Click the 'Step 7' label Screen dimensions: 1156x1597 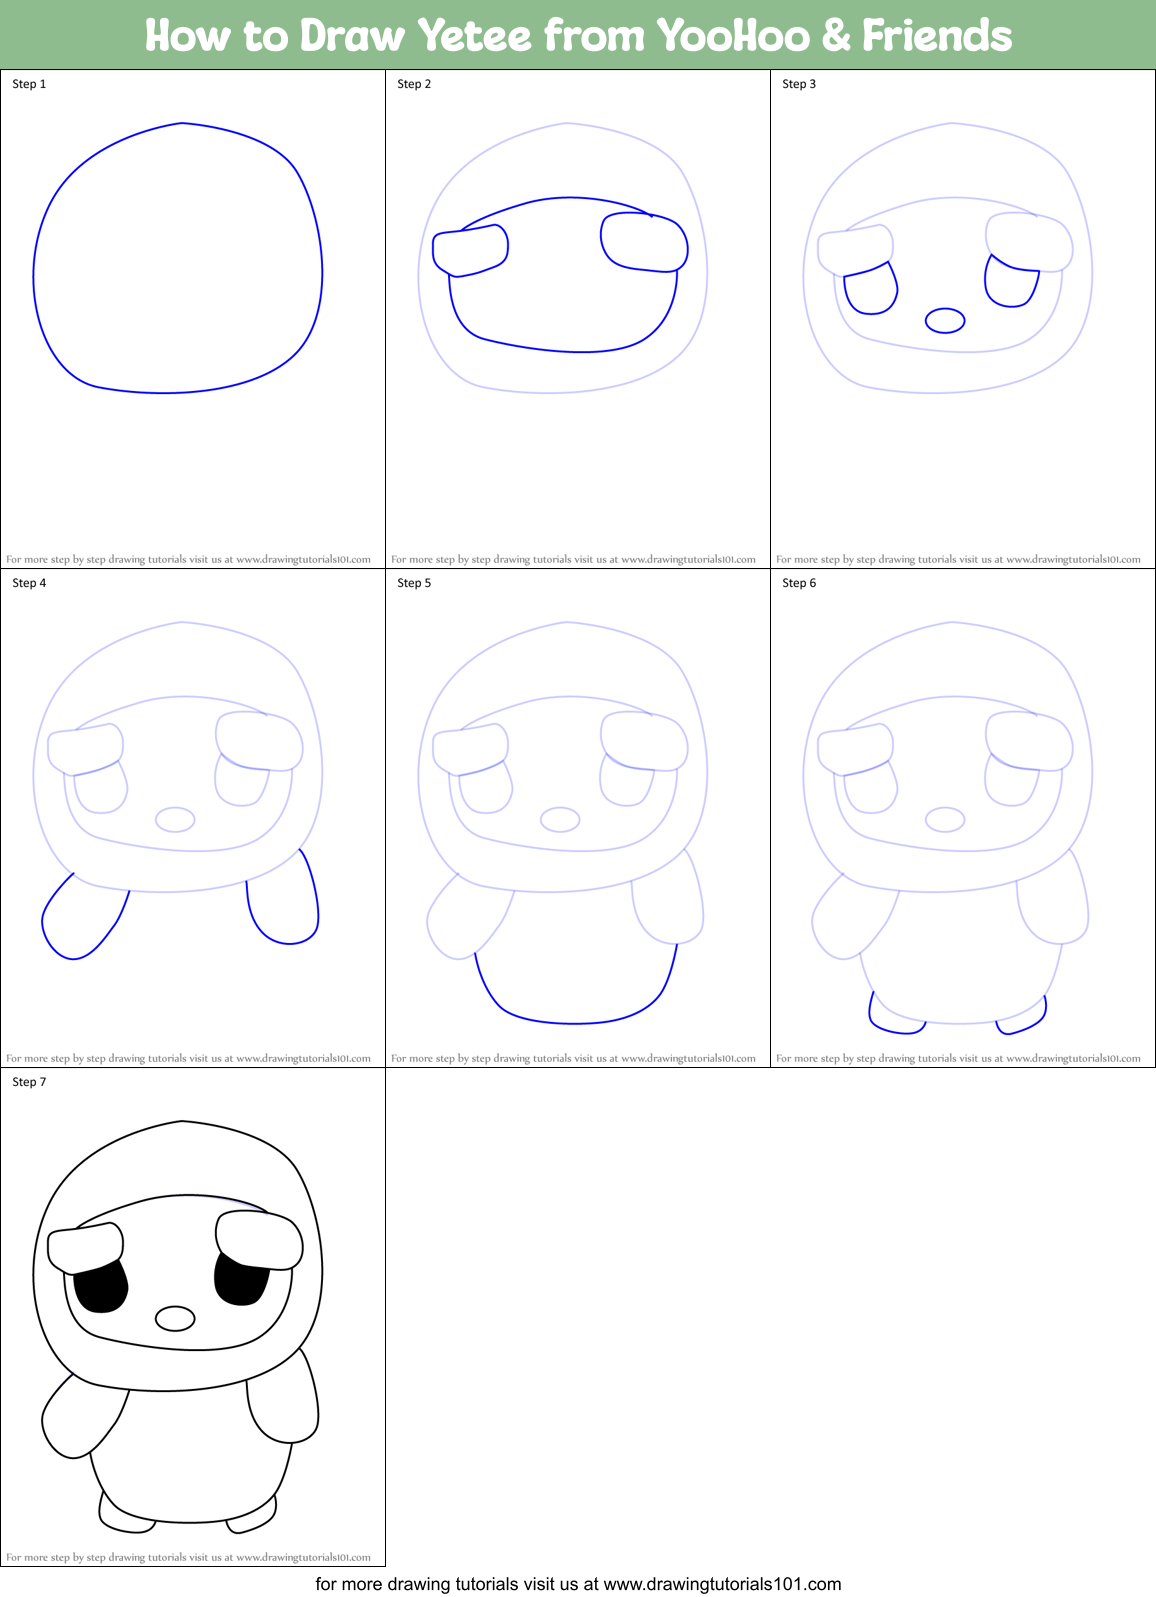tap(29, 1082)
